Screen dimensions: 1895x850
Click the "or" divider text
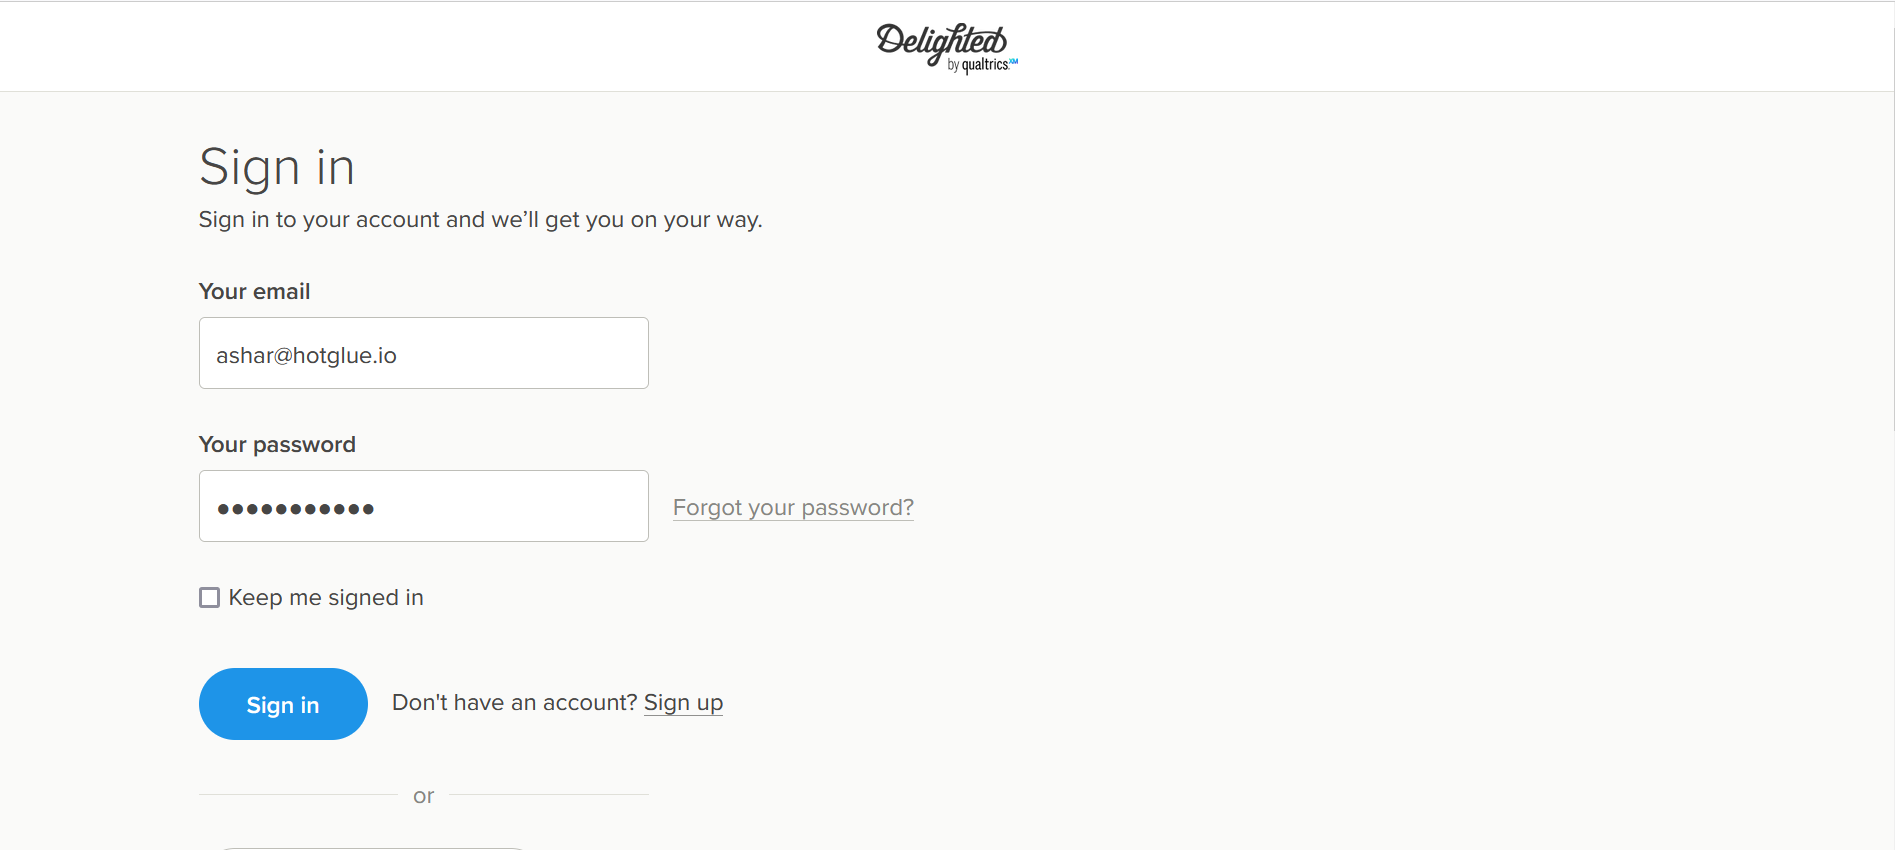pos(423,796)
